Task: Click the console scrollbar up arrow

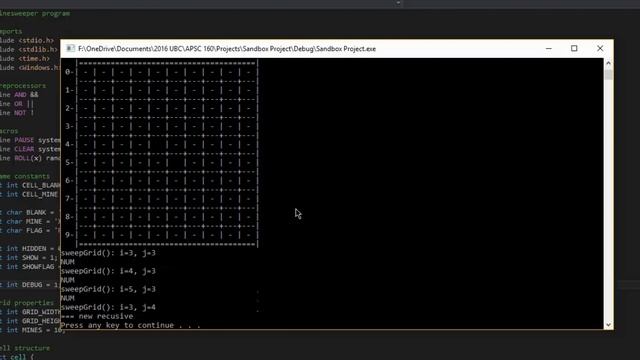Action: 608,63
